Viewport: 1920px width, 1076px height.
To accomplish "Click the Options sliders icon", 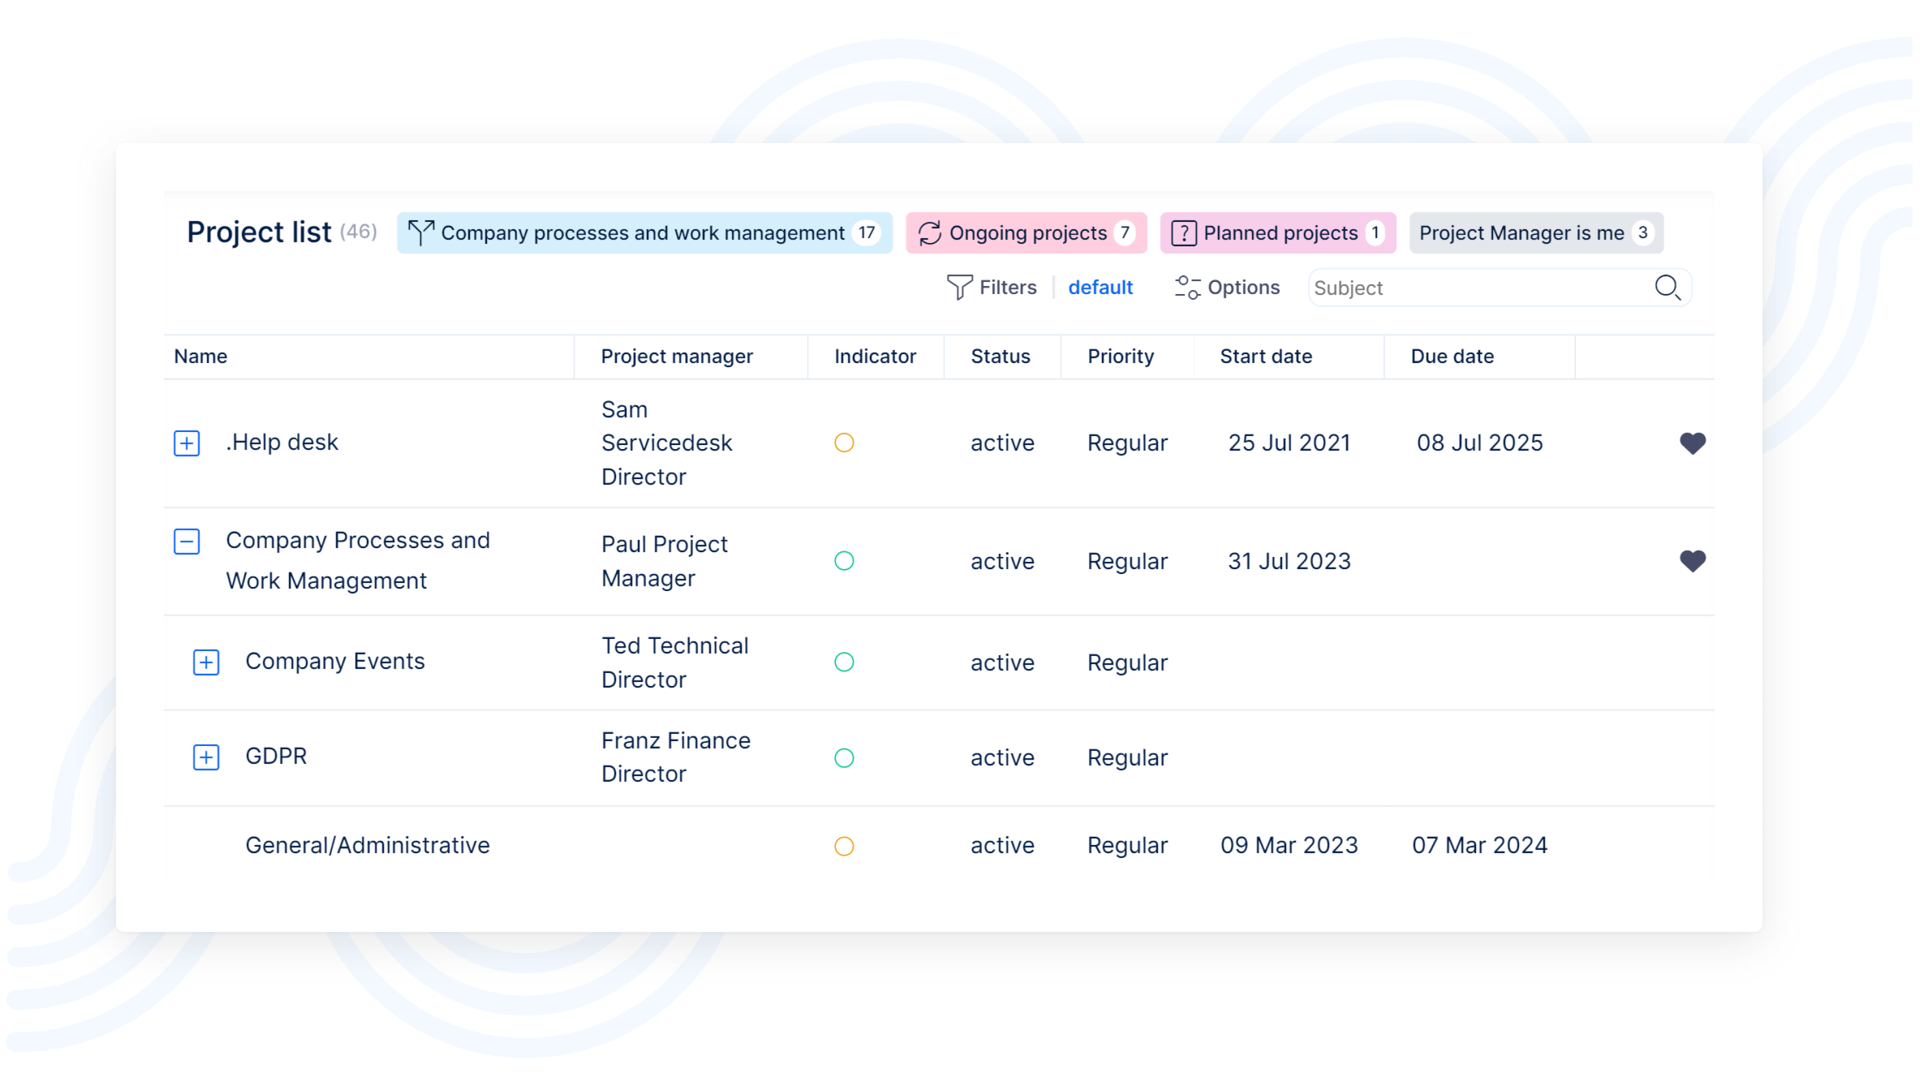I will (x=1187, y=288).
